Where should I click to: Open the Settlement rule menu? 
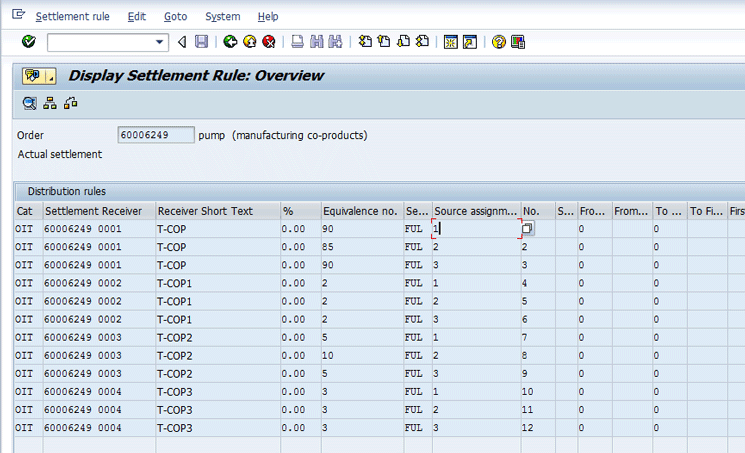point(73,17)
